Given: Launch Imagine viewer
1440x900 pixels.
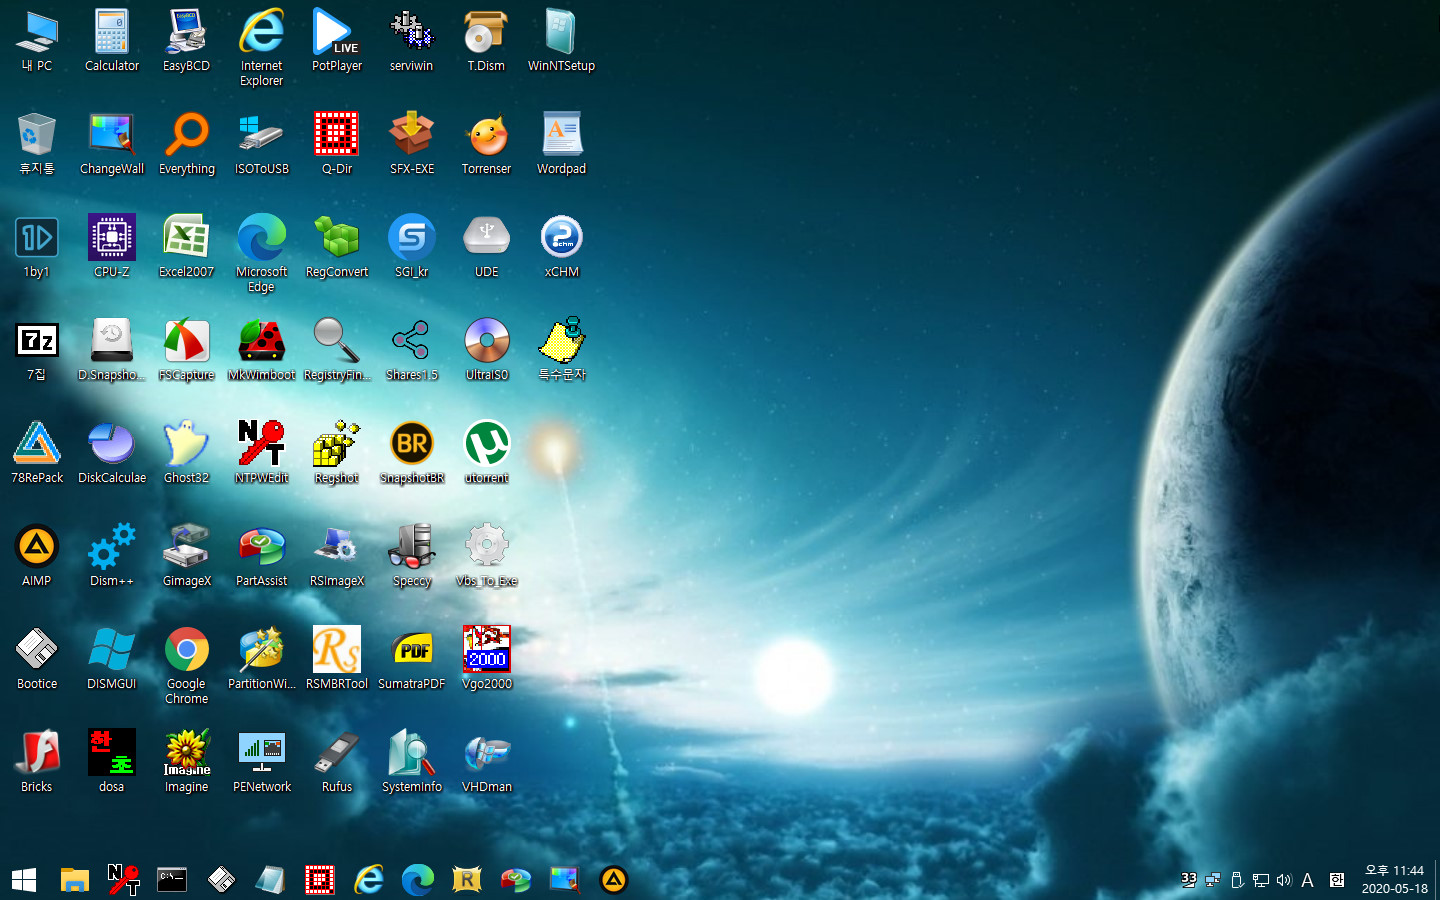Looking at the screenshot, I should [187, 762].
